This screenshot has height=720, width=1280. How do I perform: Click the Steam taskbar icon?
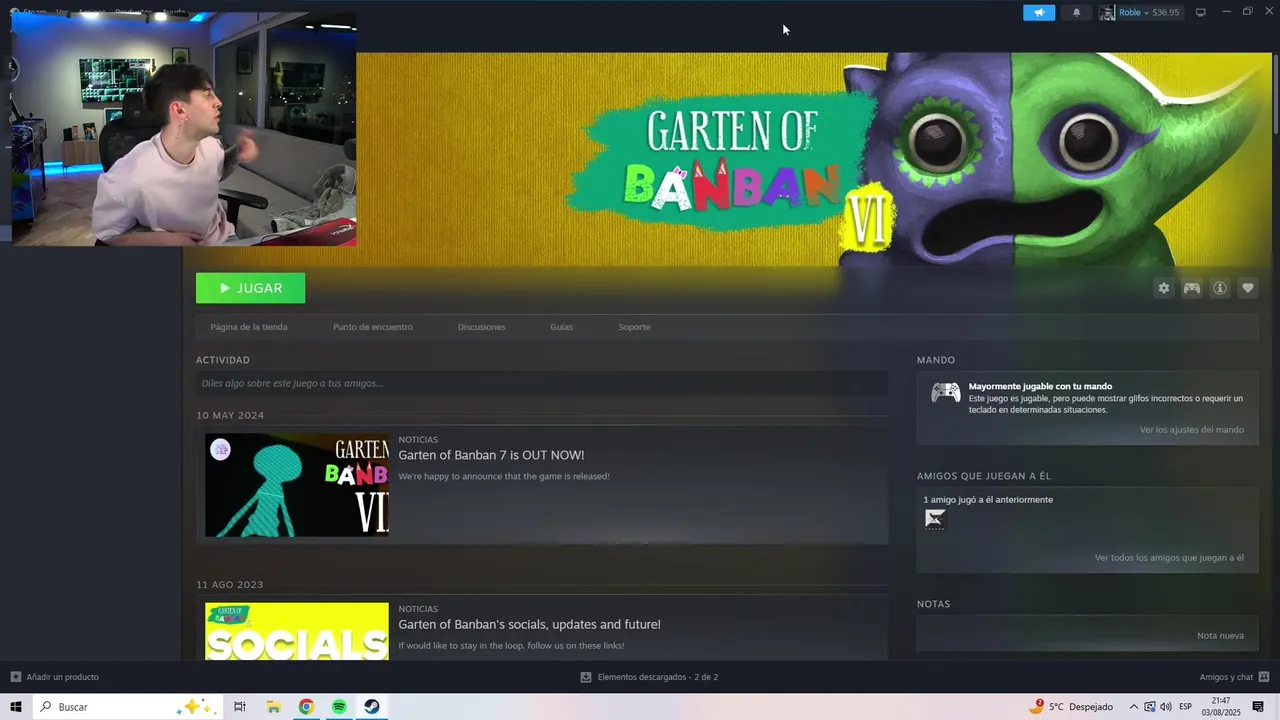[371, 707]
